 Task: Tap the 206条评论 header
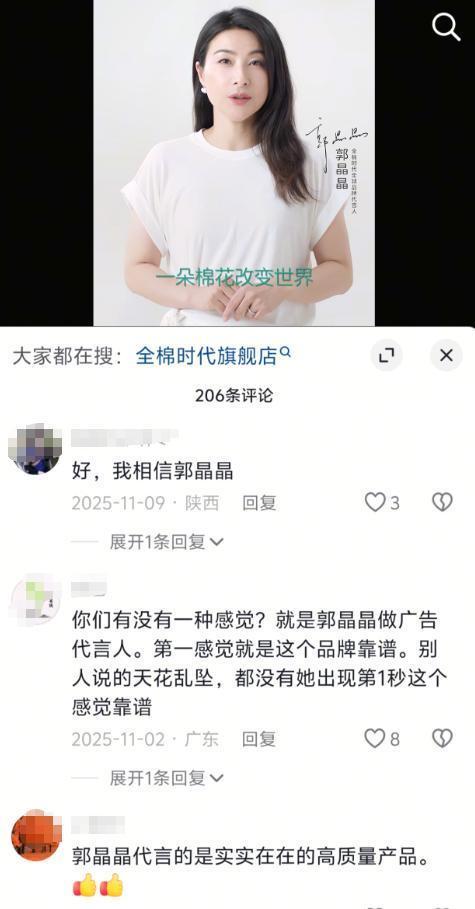tap(234, 396)
